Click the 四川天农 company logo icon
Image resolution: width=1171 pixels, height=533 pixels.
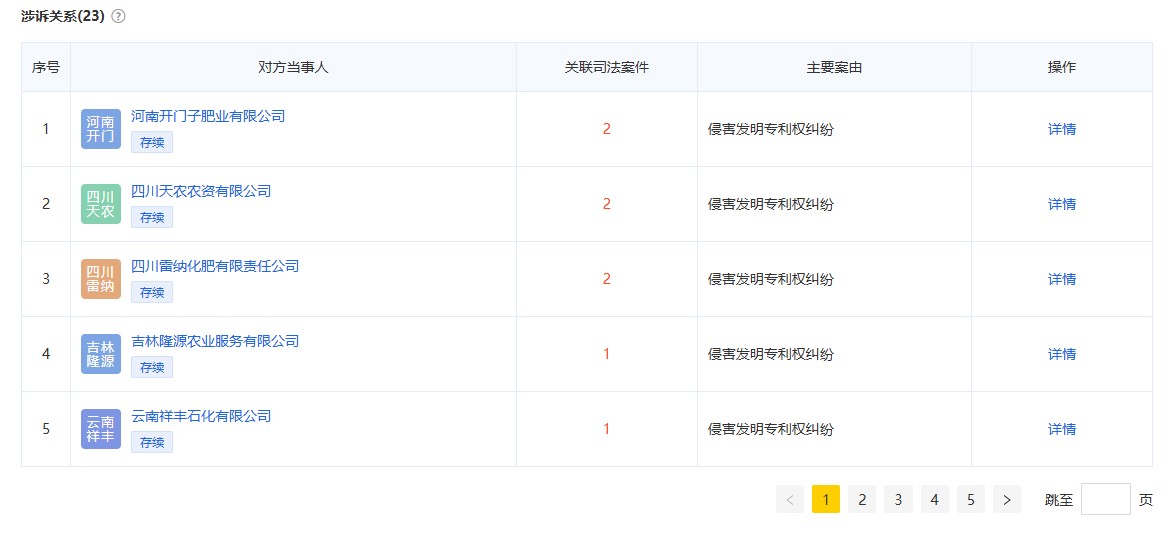point(100,204)
